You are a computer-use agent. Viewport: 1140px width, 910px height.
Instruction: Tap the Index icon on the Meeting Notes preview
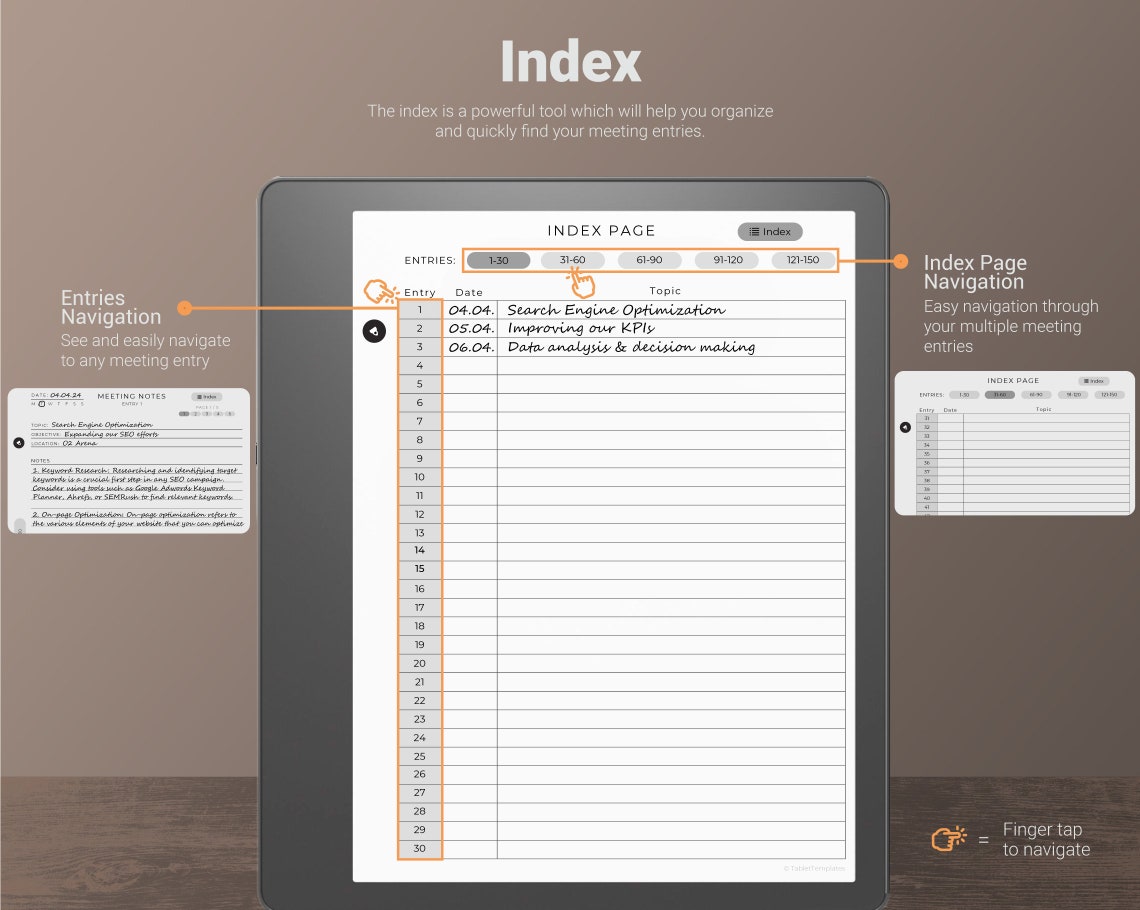pyautogui.click(x=208, y=397)
